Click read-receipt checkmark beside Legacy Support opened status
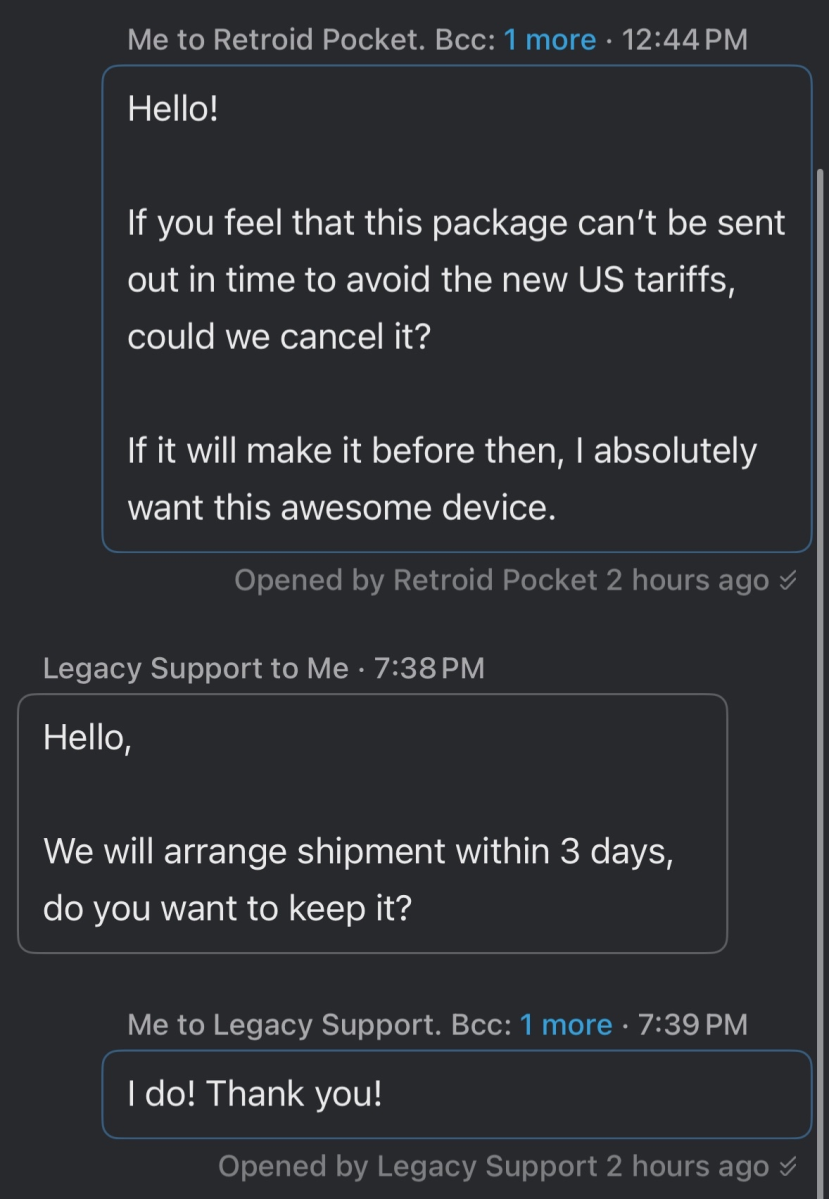 pos(788,1166)
